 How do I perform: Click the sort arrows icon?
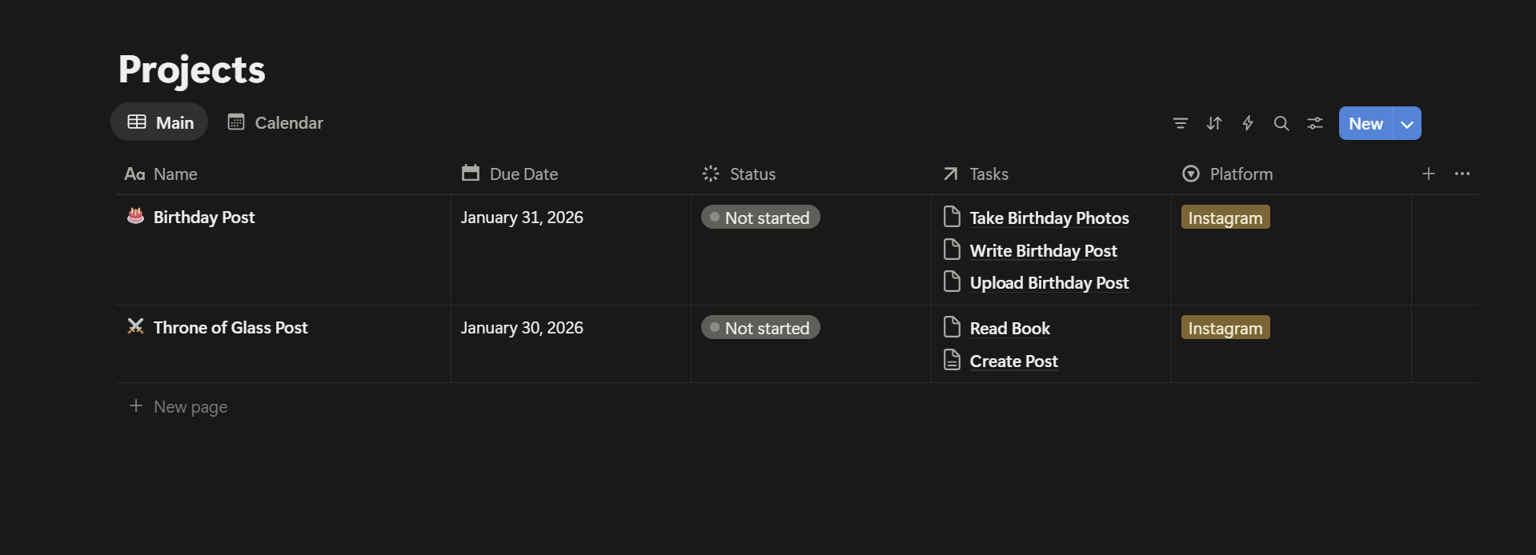coord(1214,123)
